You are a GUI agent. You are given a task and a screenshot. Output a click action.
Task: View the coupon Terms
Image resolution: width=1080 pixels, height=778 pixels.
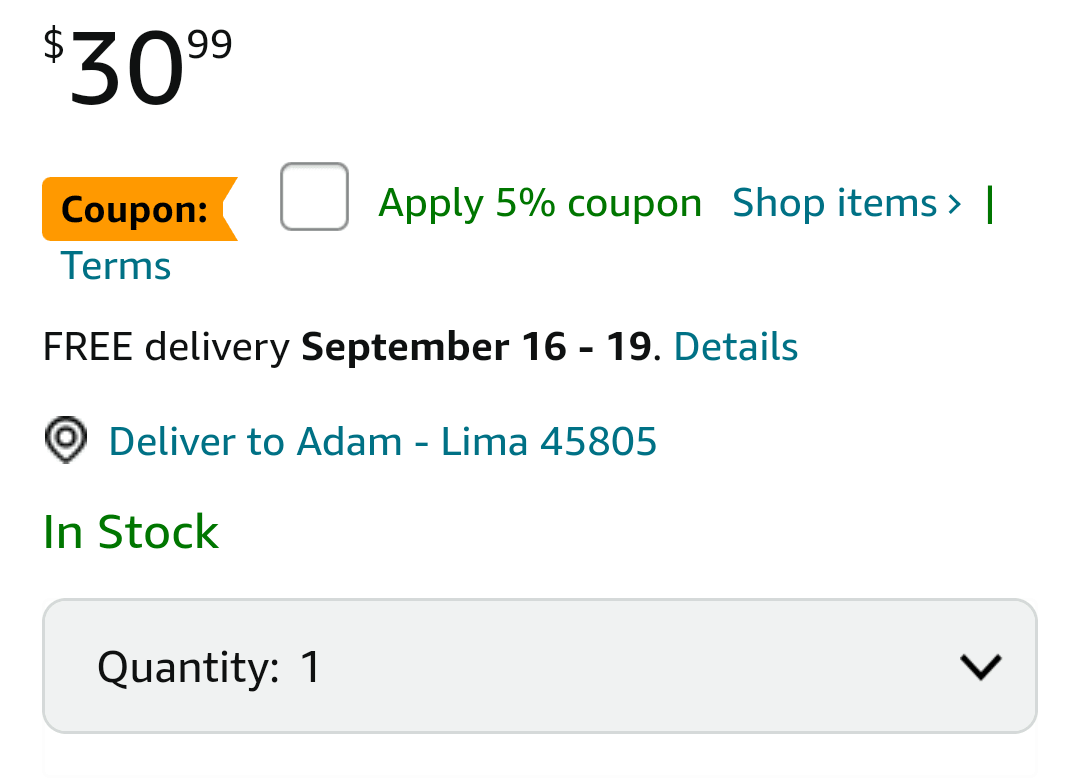[116, 266]
